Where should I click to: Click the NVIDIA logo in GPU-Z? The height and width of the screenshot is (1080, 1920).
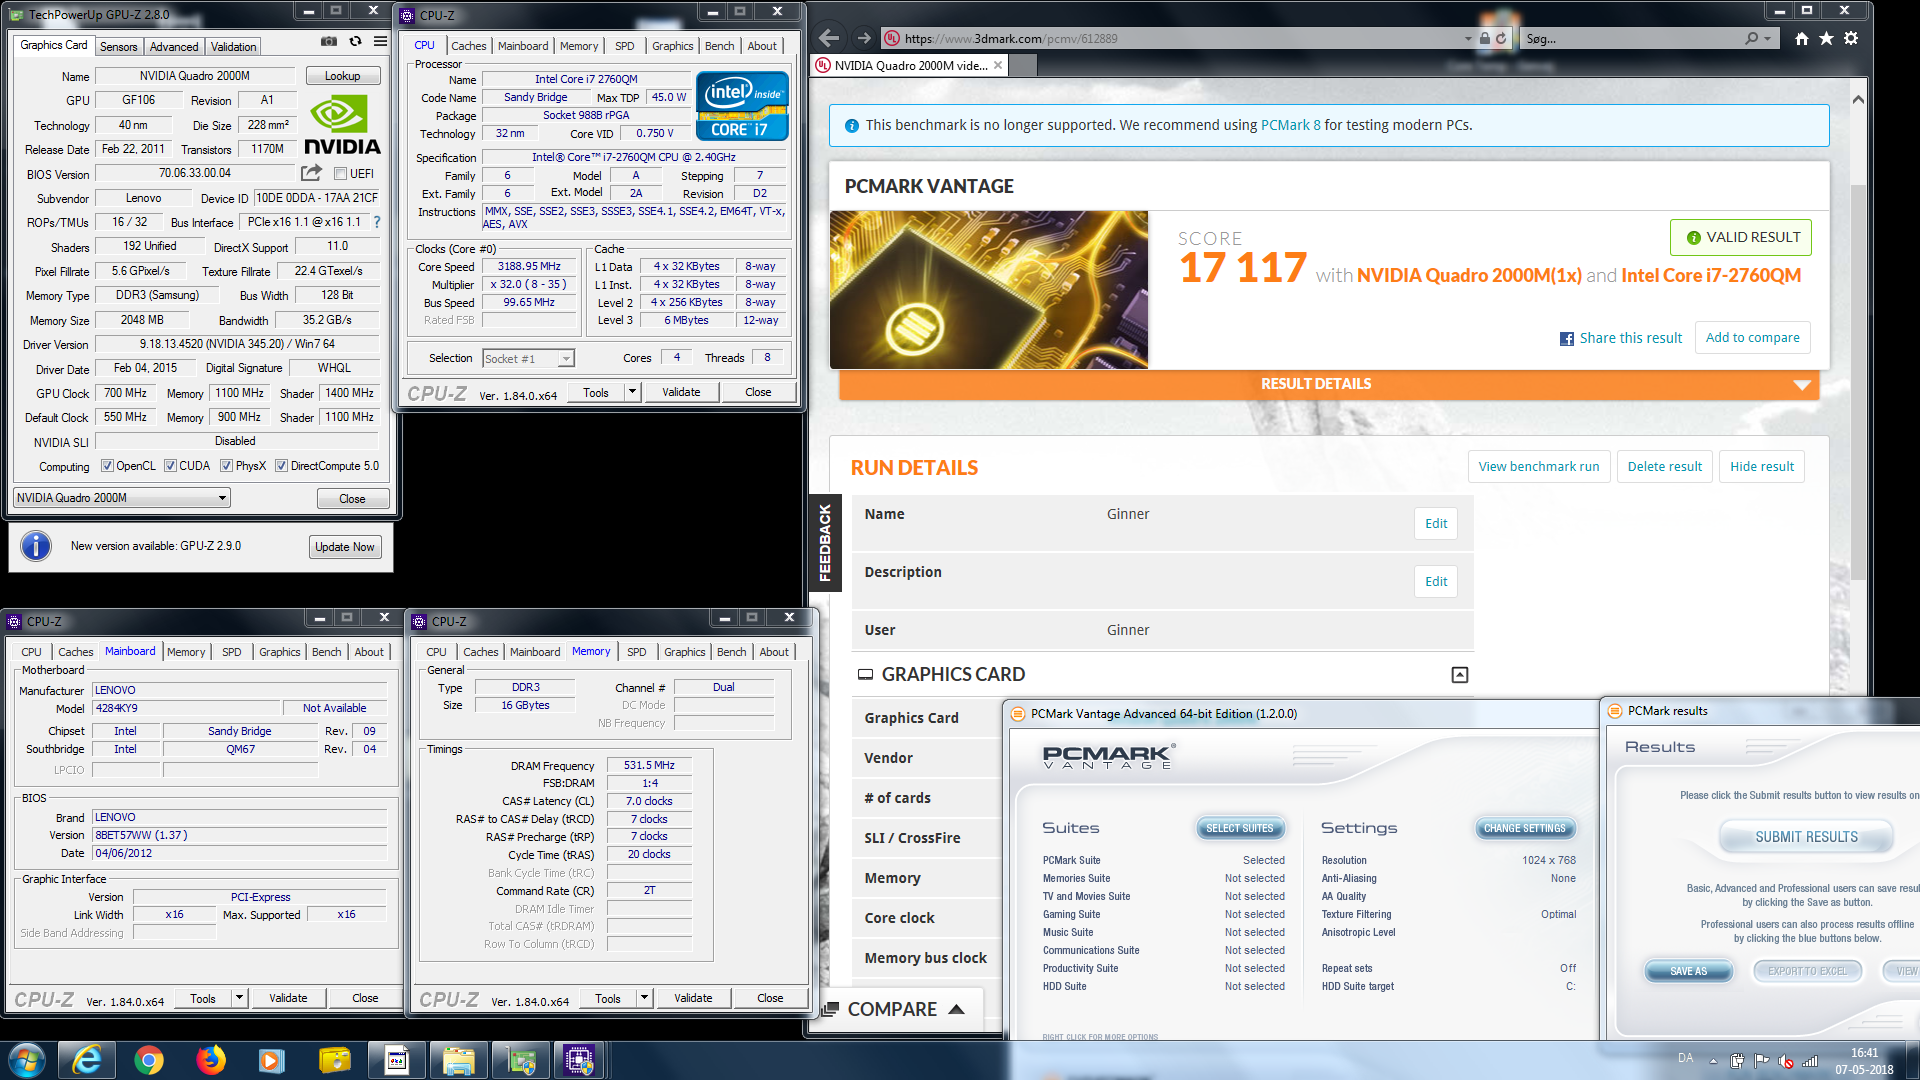click(342, 124)
